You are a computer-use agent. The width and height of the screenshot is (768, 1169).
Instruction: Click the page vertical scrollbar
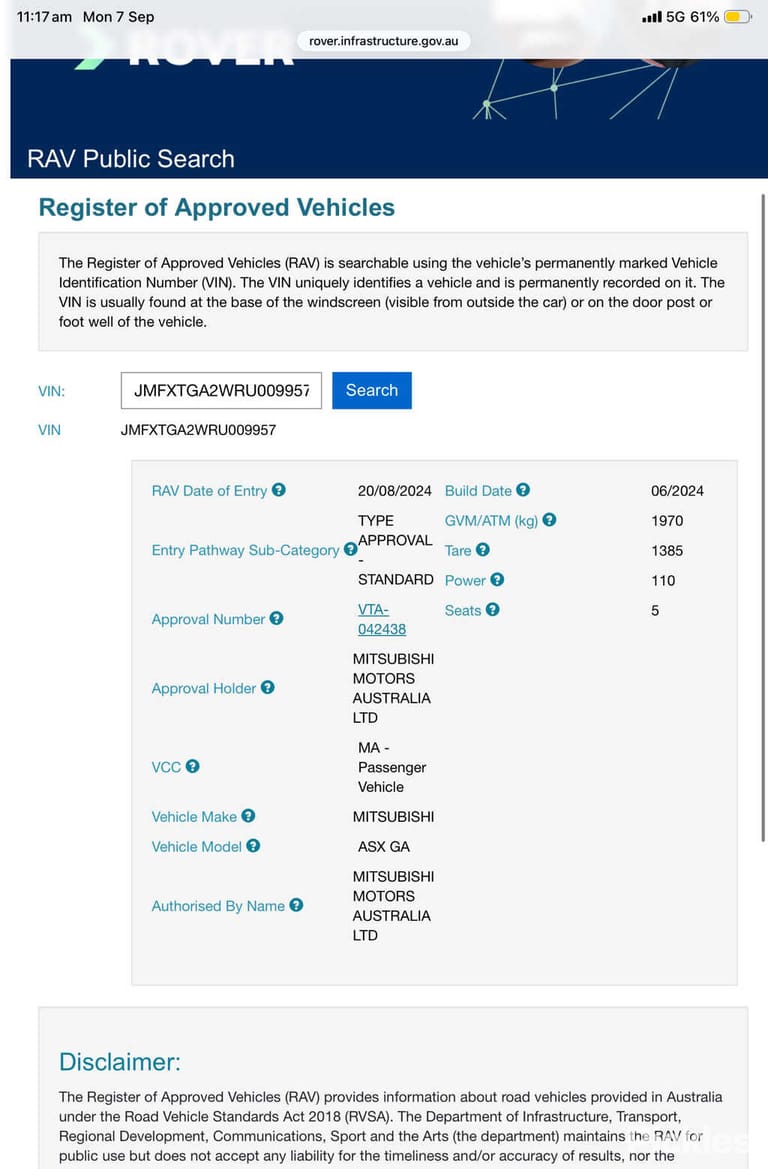point(763,517)
